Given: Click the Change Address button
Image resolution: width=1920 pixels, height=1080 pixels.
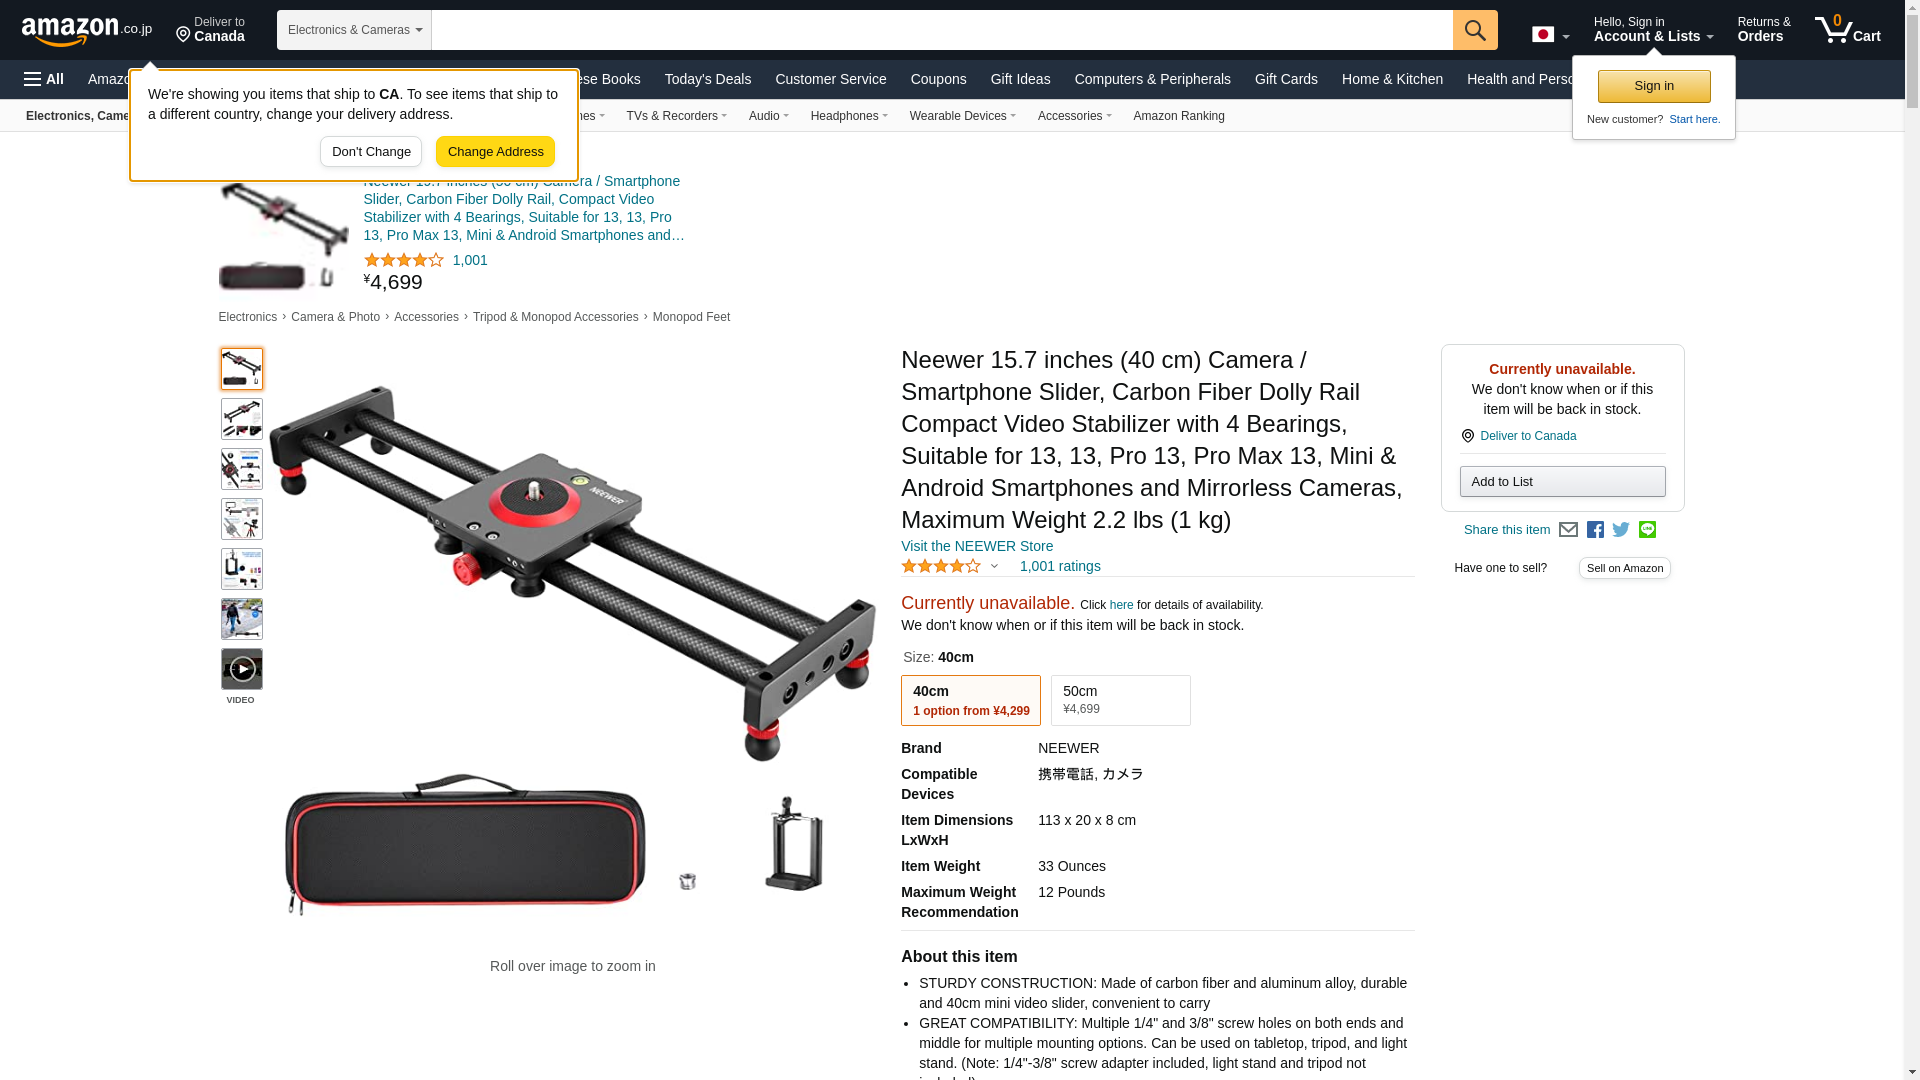Looking at the screenshot, I should point(495,152).
